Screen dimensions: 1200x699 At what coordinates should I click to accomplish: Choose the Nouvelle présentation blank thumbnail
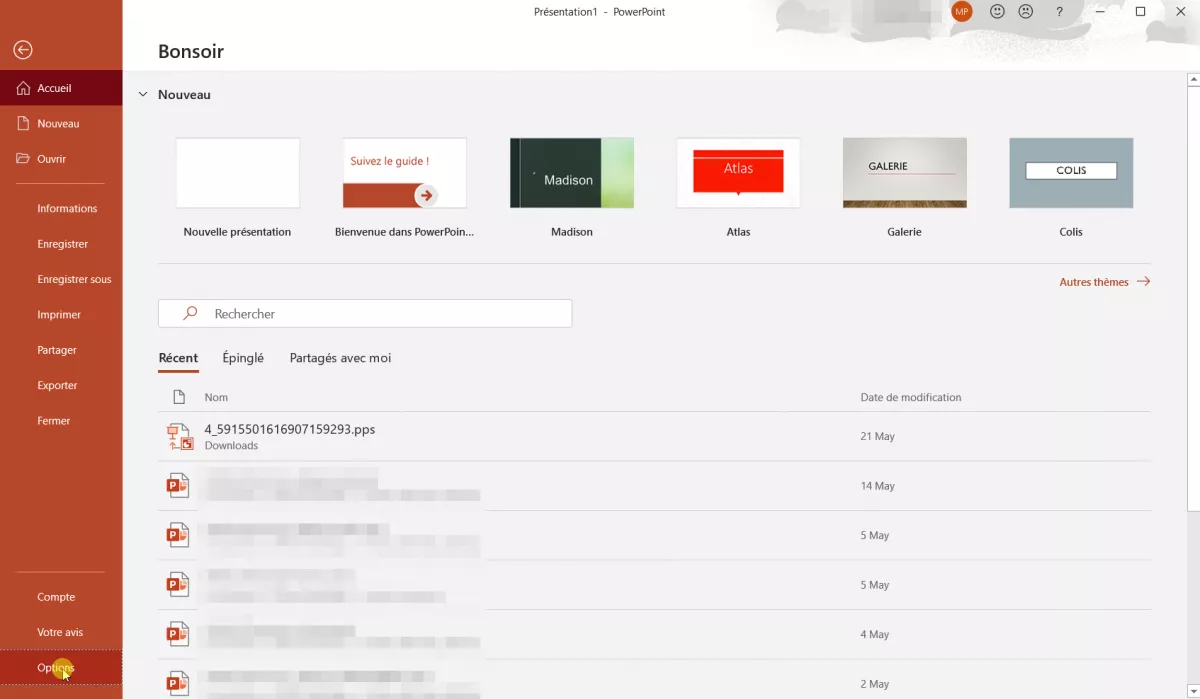[x=237, y=173]
